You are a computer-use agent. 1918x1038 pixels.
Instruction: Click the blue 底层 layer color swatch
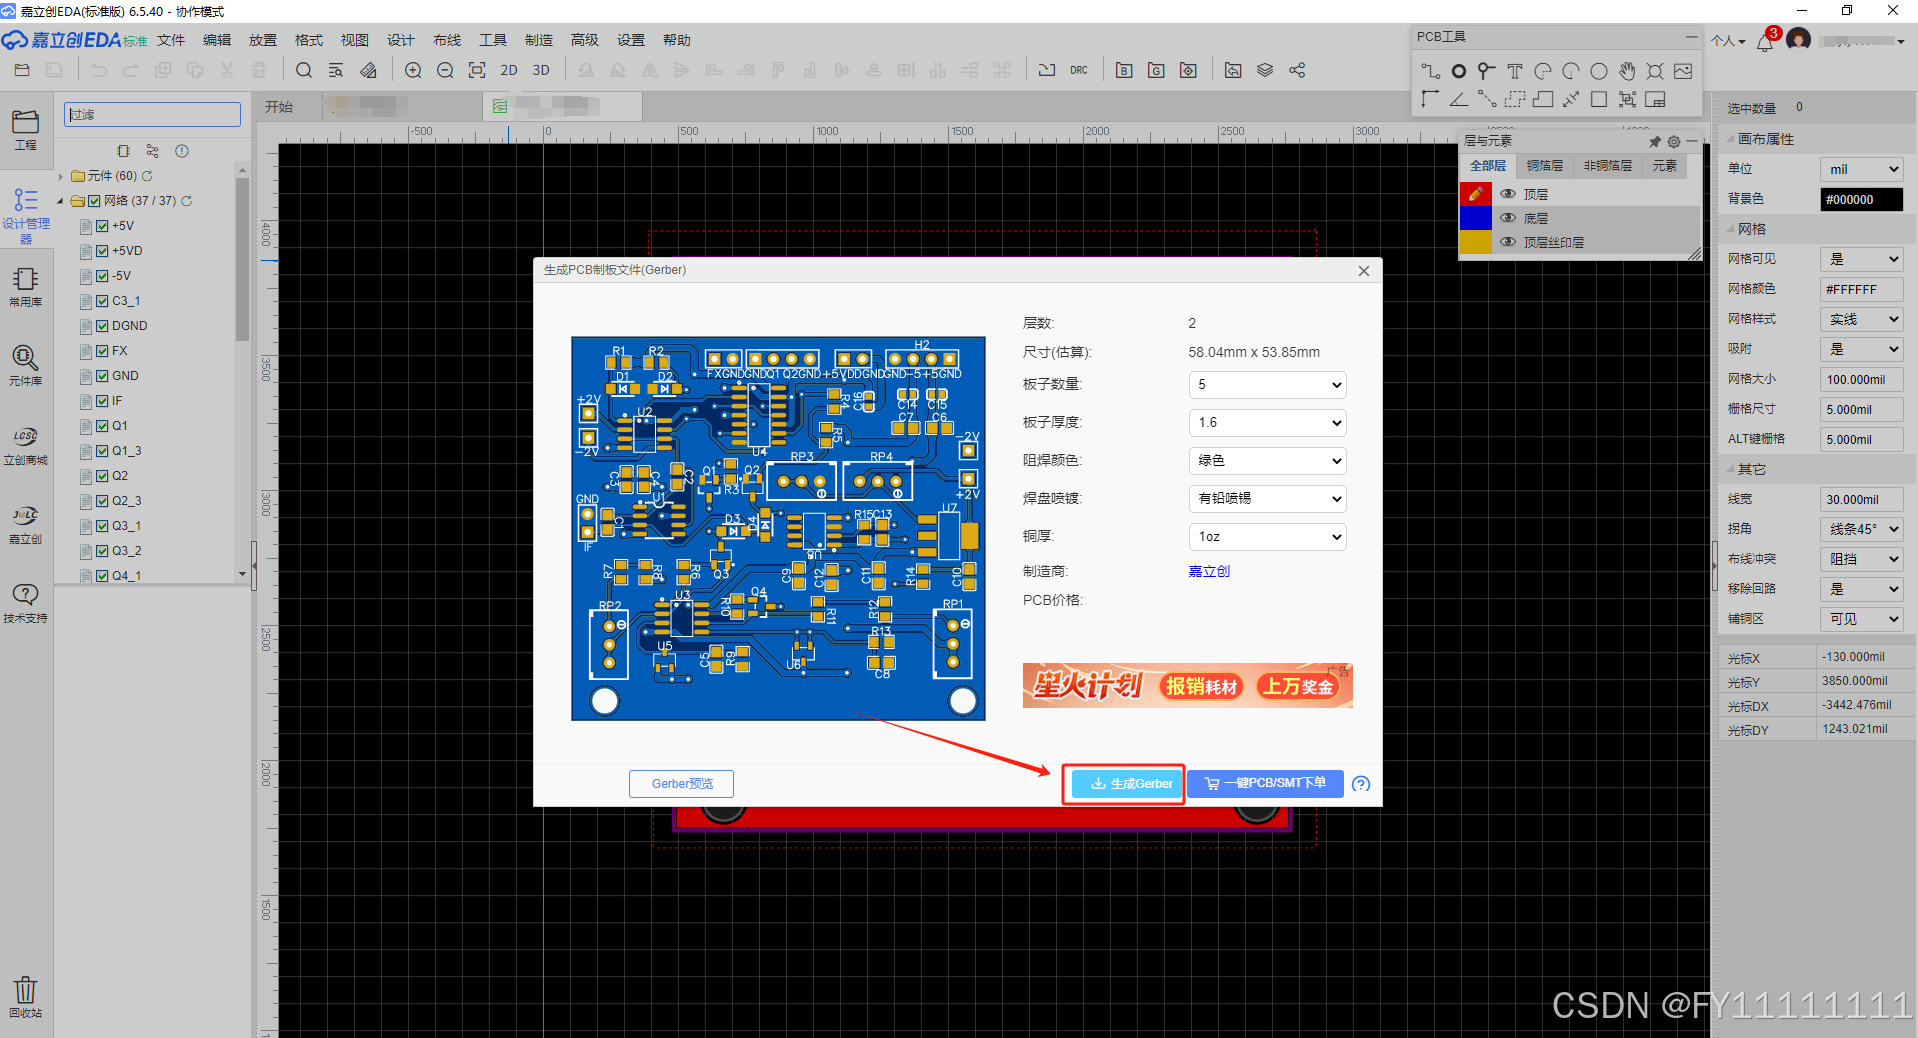pos(1476,218)
